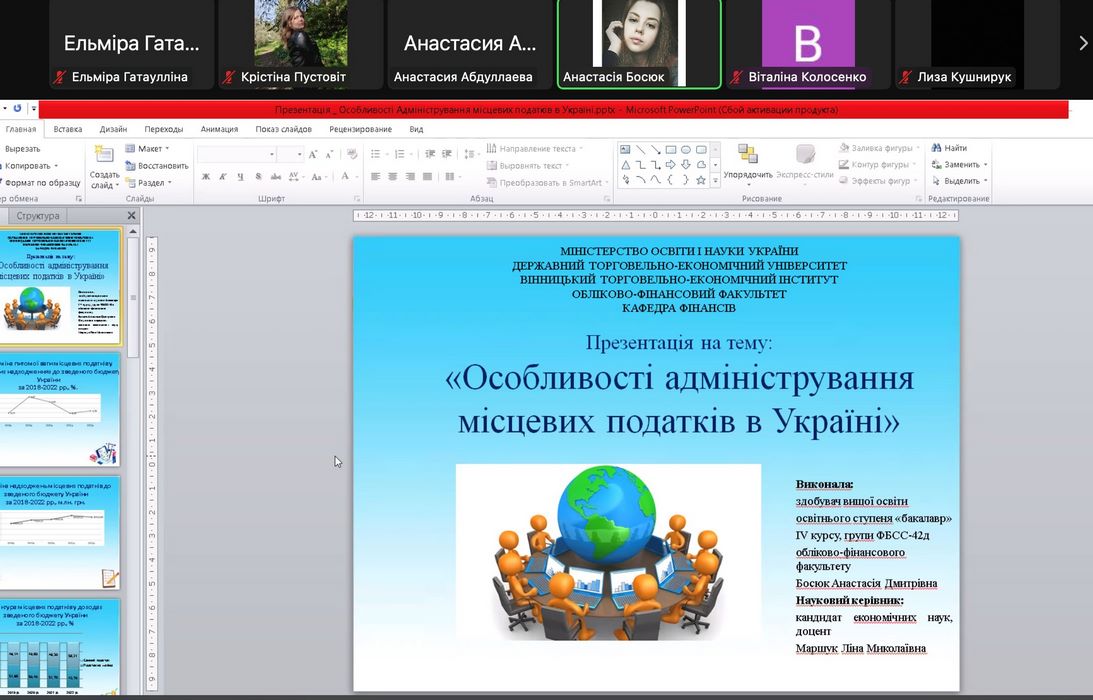Click Формат по образцу button
Viewport: 1093px width, 700px height.
click(41, 183)
